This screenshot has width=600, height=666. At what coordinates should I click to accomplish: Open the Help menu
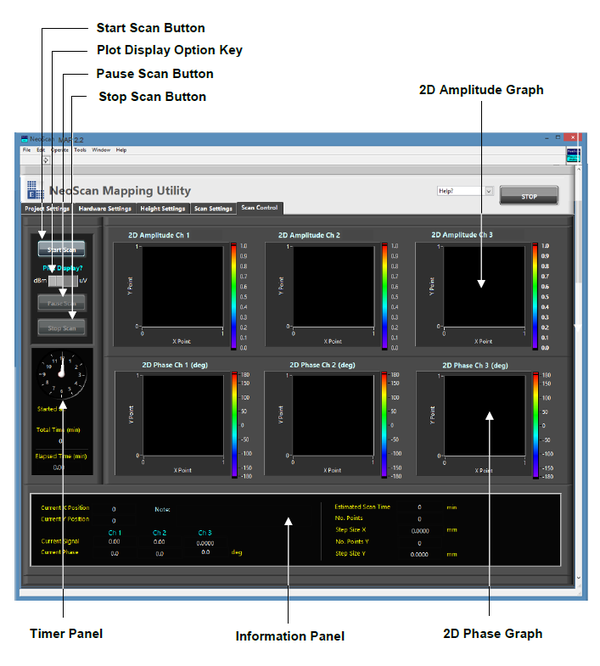point(121,150)
